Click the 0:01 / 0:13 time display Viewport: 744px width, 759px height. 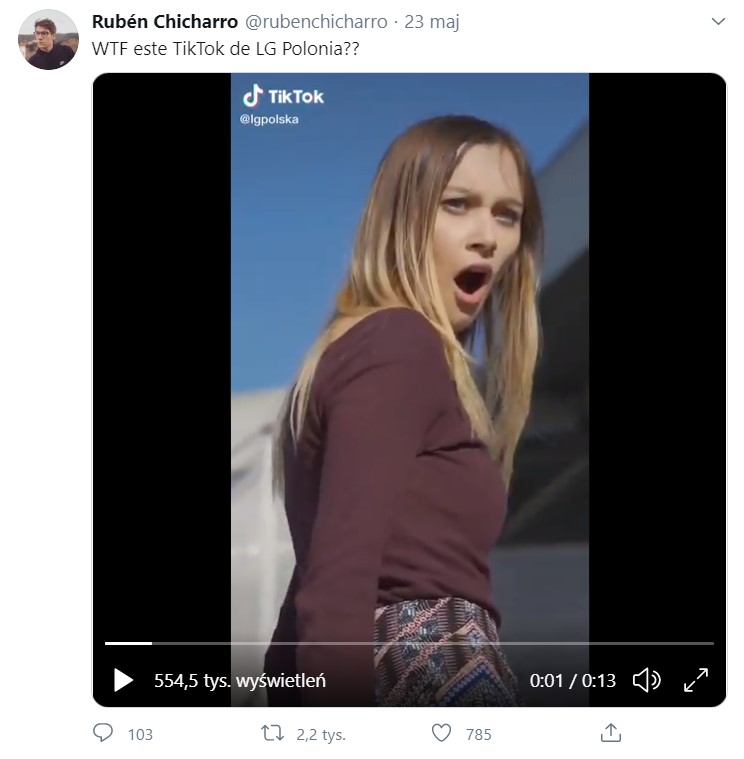click(x=573, y=681)
